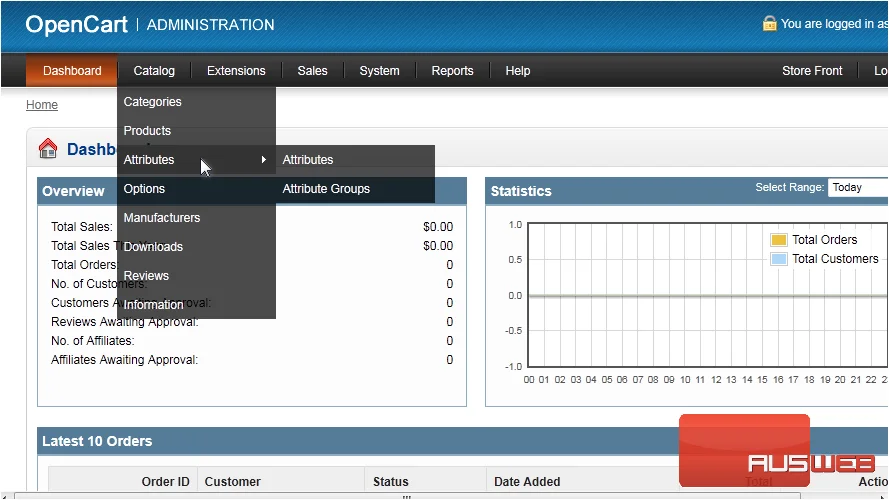Click the OpenCart logo
The image size is (889, 500).
tap(77, 24)
